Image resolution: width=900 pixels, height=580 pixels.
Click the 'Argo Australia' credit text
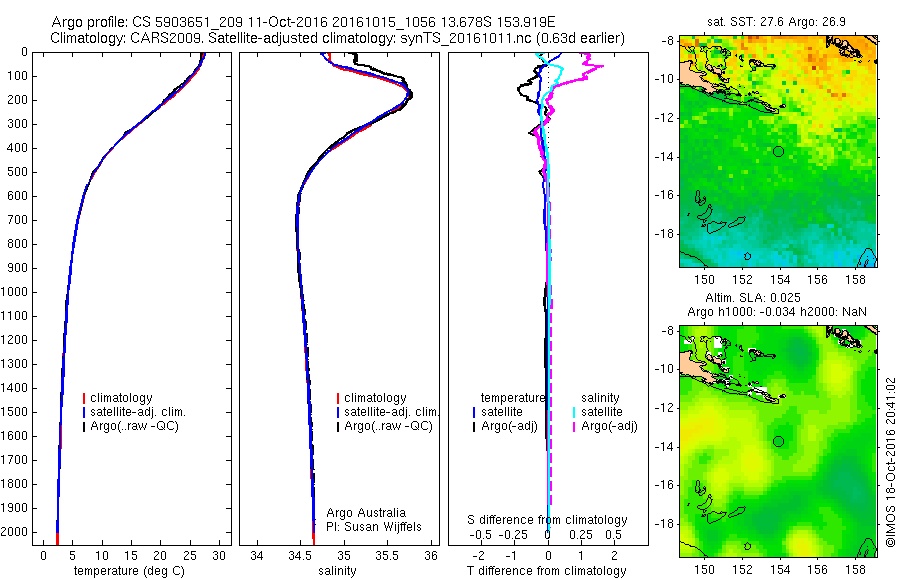click(x=366, y=513)
